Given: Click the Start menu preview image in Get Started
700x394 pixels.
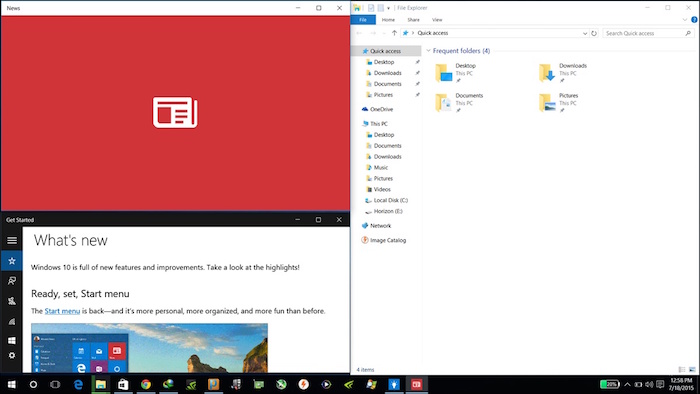Looking at the screenshot, I should pyautogui.click(x=150, y=348).
